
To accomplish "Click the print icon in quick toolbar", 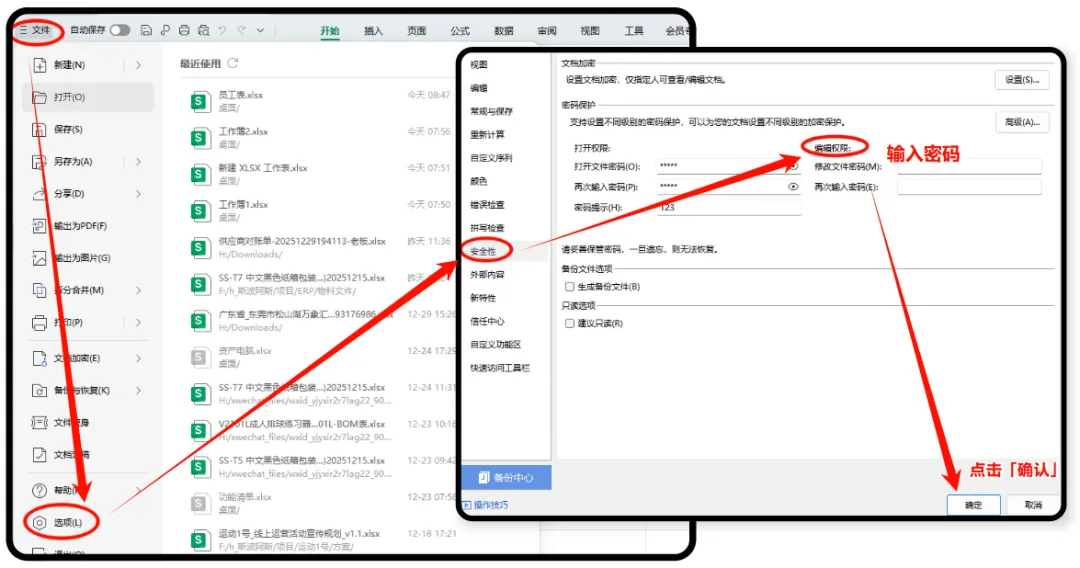I will click(184, 30).
